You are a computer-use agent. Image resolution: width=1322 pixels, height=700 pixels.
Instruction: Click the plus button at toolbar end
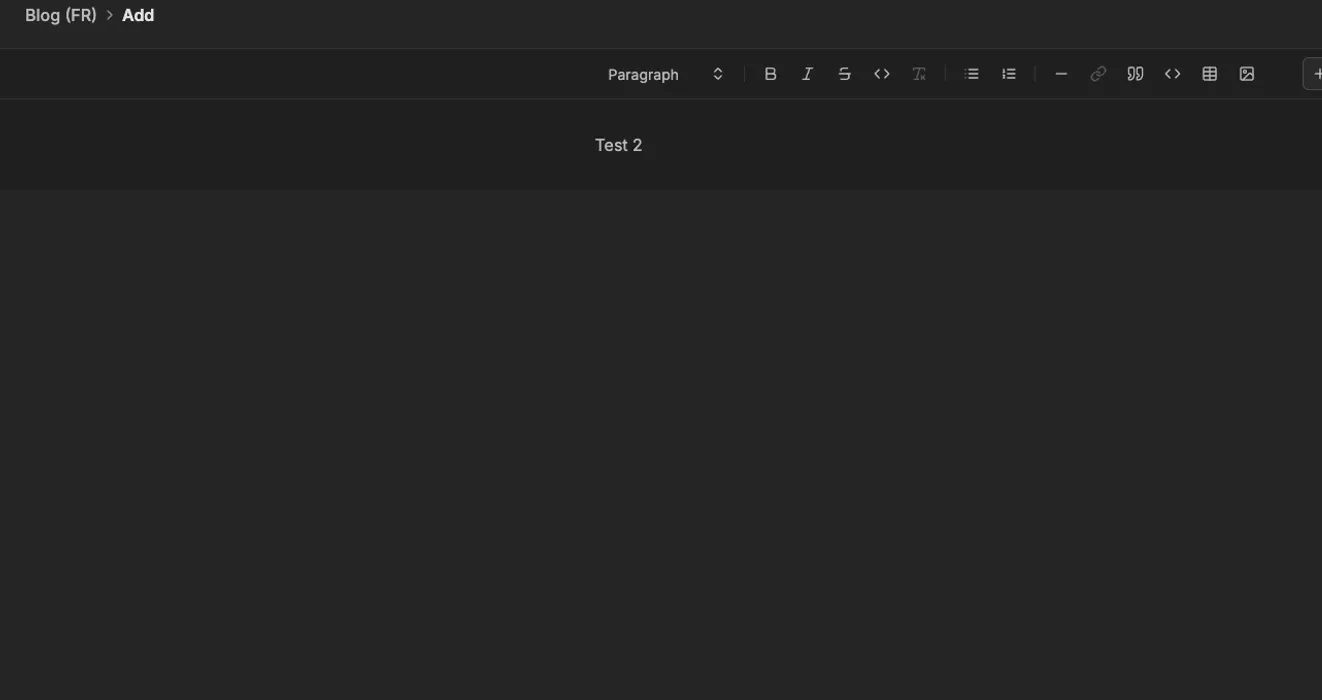pos(1315,74)
